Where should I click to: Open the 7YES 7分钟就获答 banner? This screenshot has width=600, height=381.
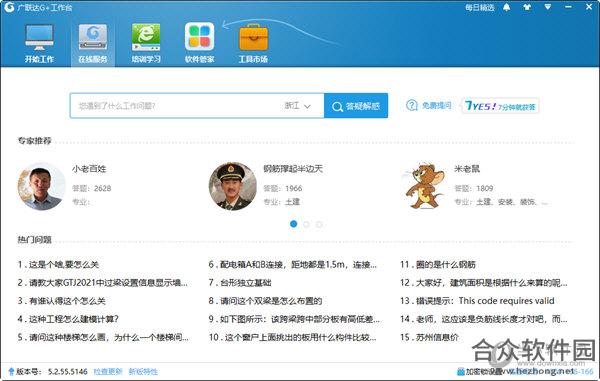point(501,106)
